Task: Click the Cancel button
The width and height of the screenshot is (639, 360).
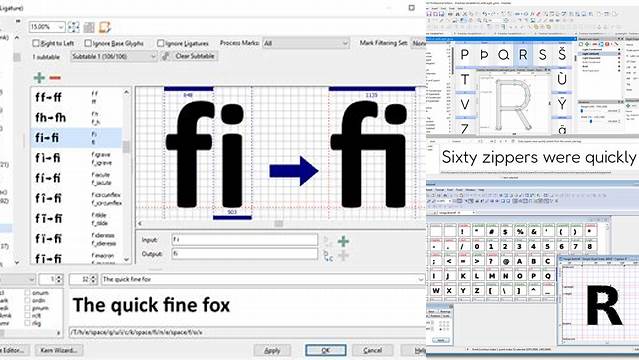Action: tap(372, 350)
